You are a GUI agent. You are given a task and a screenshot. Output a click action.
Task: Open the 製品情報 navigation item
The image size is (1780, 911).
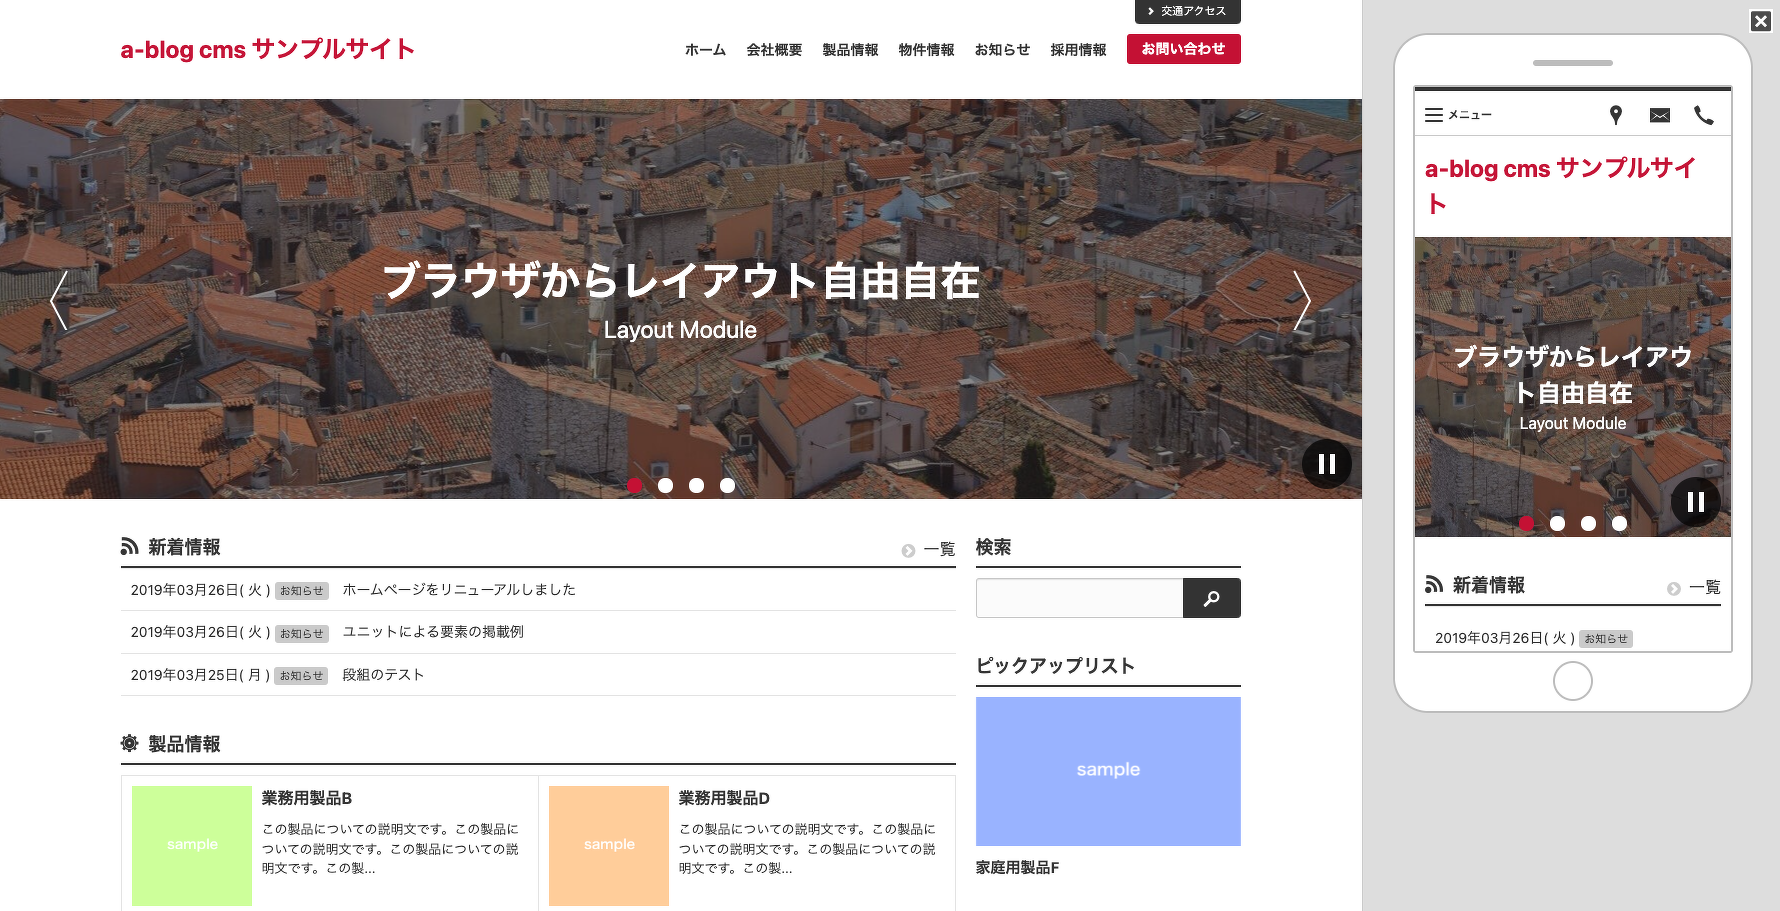pyautogui.click(x=850, y=50)
